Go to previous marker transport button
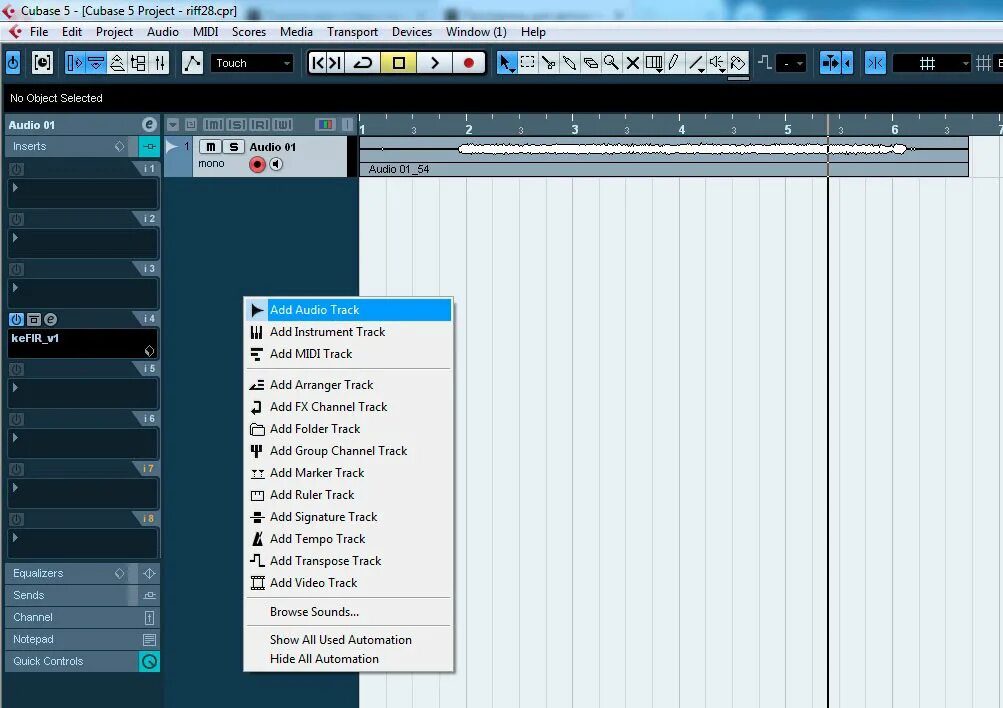 [x=317, y=63]
